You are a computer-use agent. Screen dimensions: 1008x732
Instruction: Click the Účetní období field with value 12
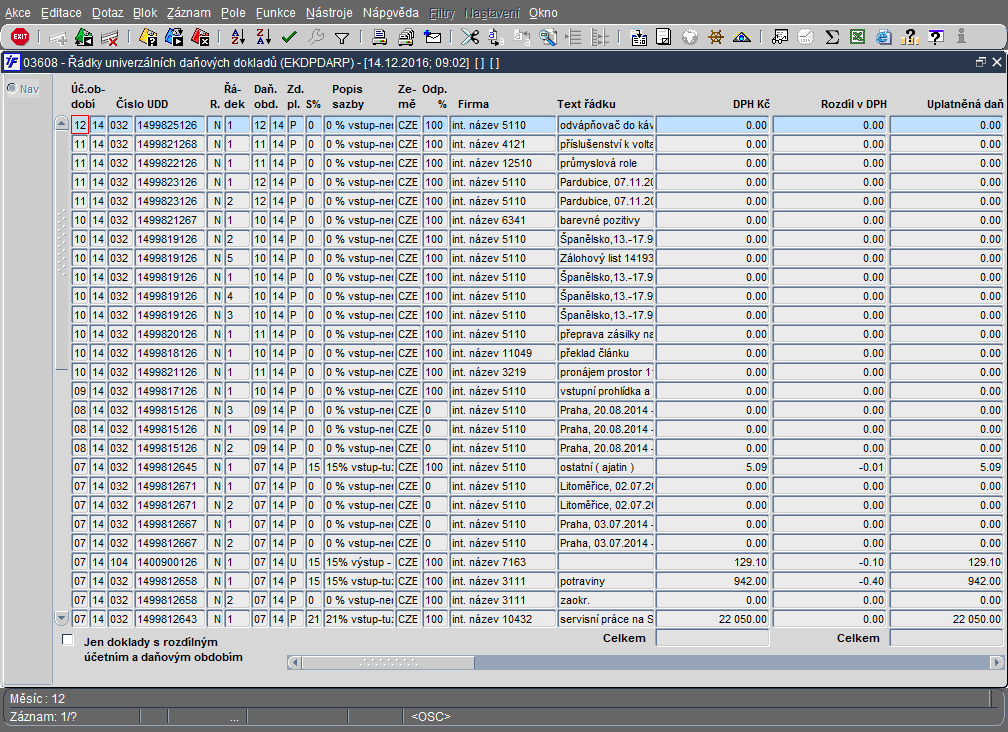pyautogui.click(x=80, y=125)
